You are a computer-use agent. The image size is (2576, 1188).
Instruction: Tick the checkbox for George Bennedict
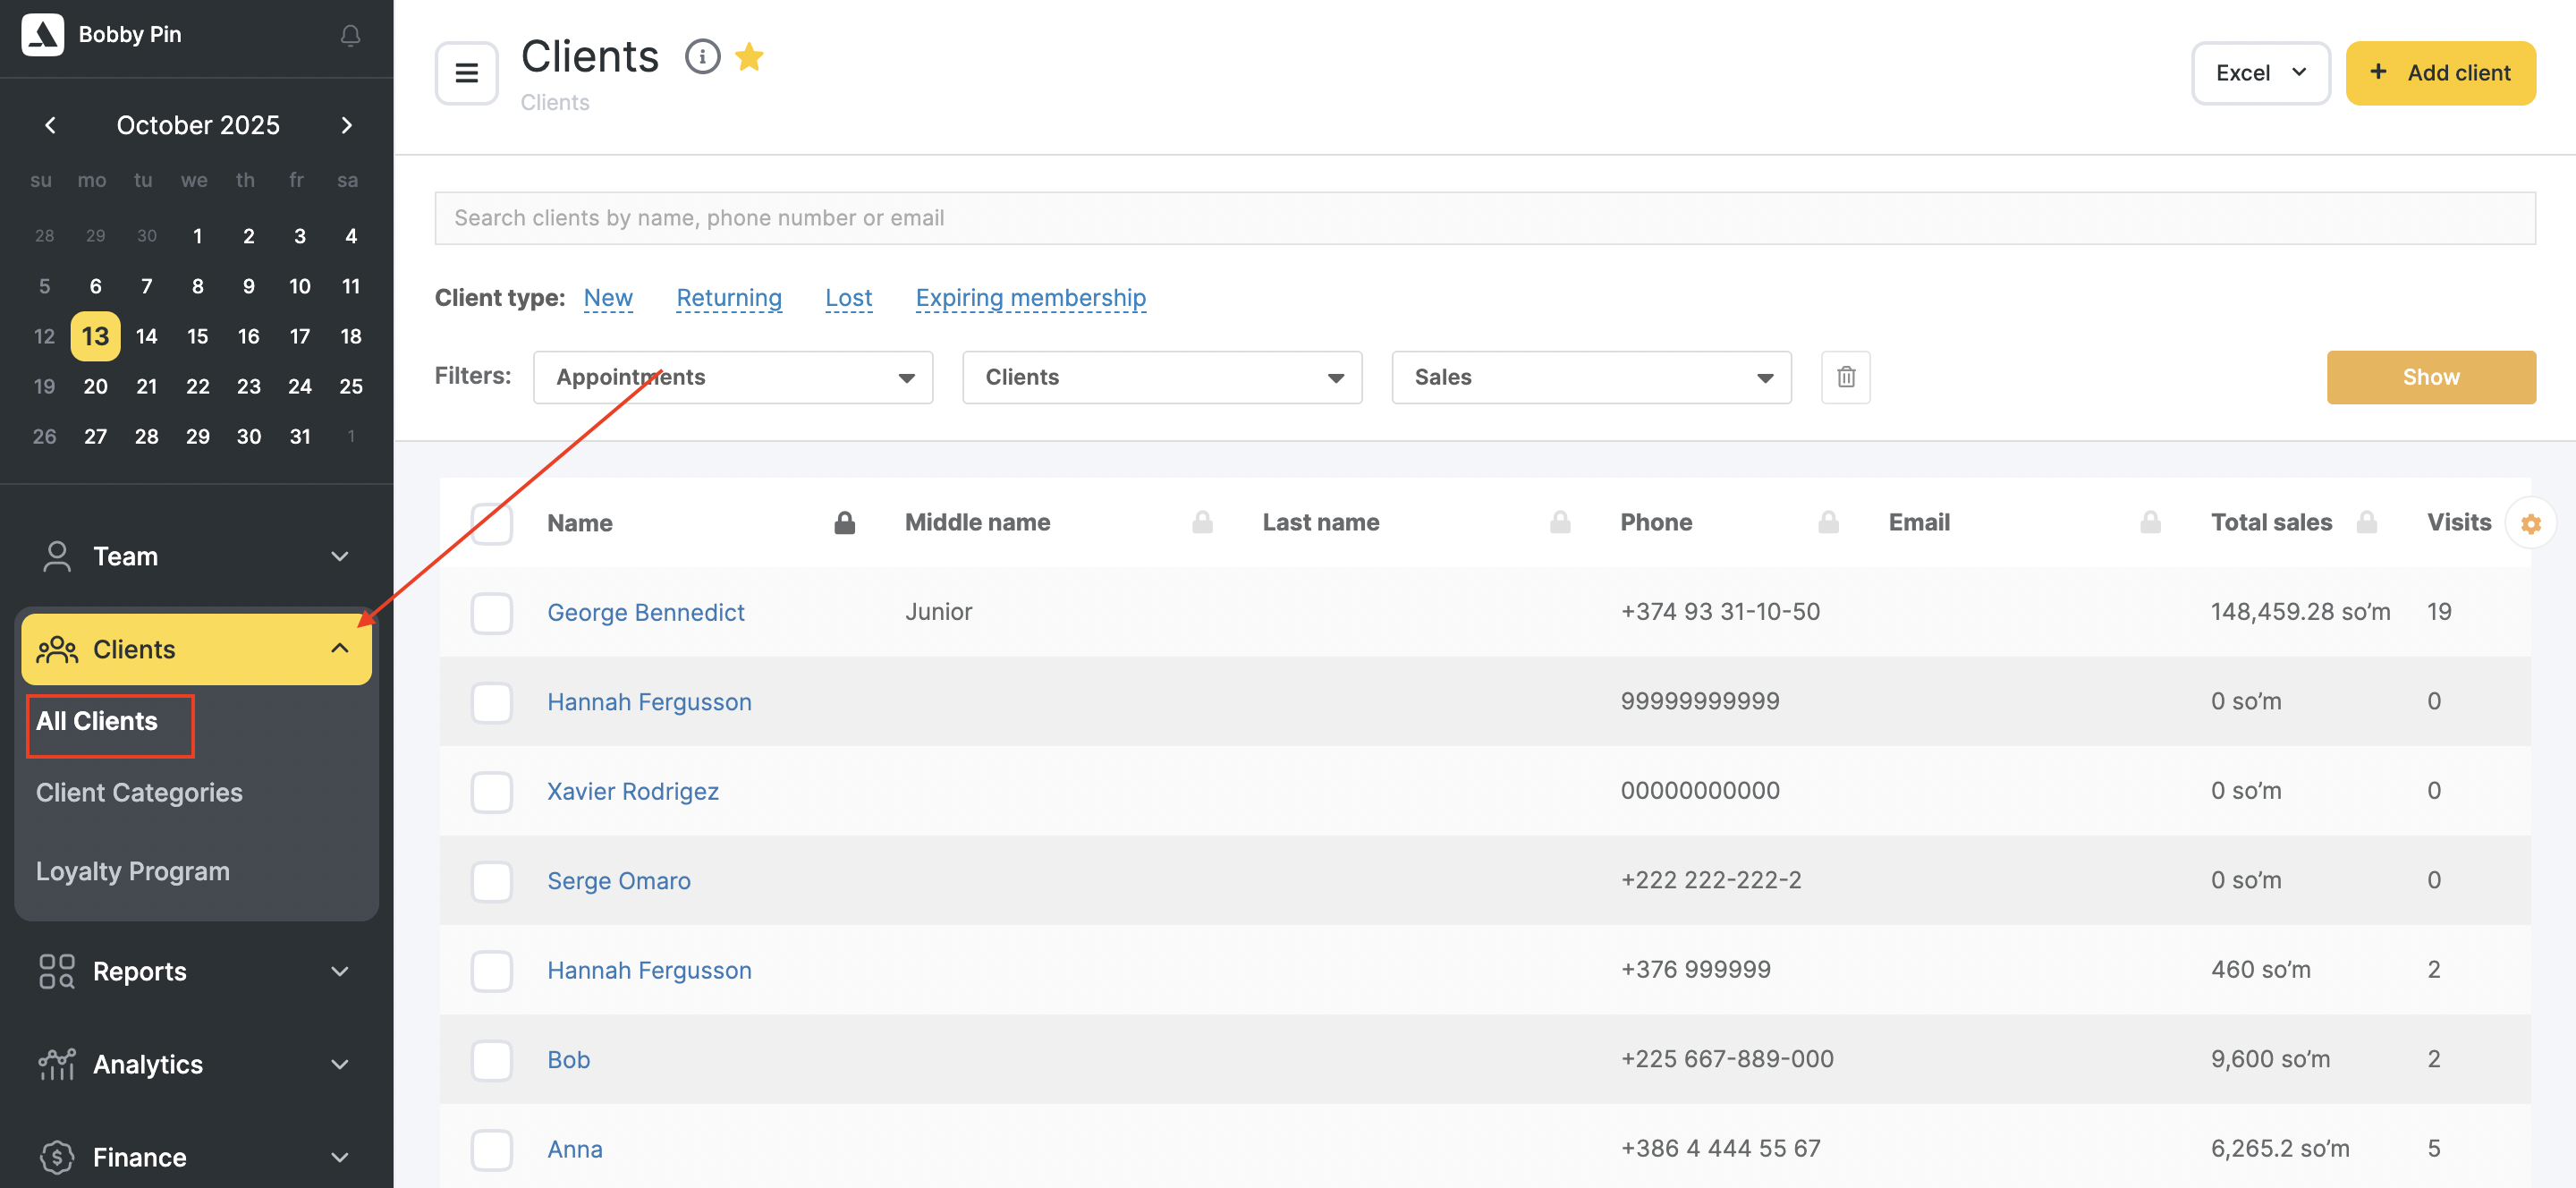point(491,612)
